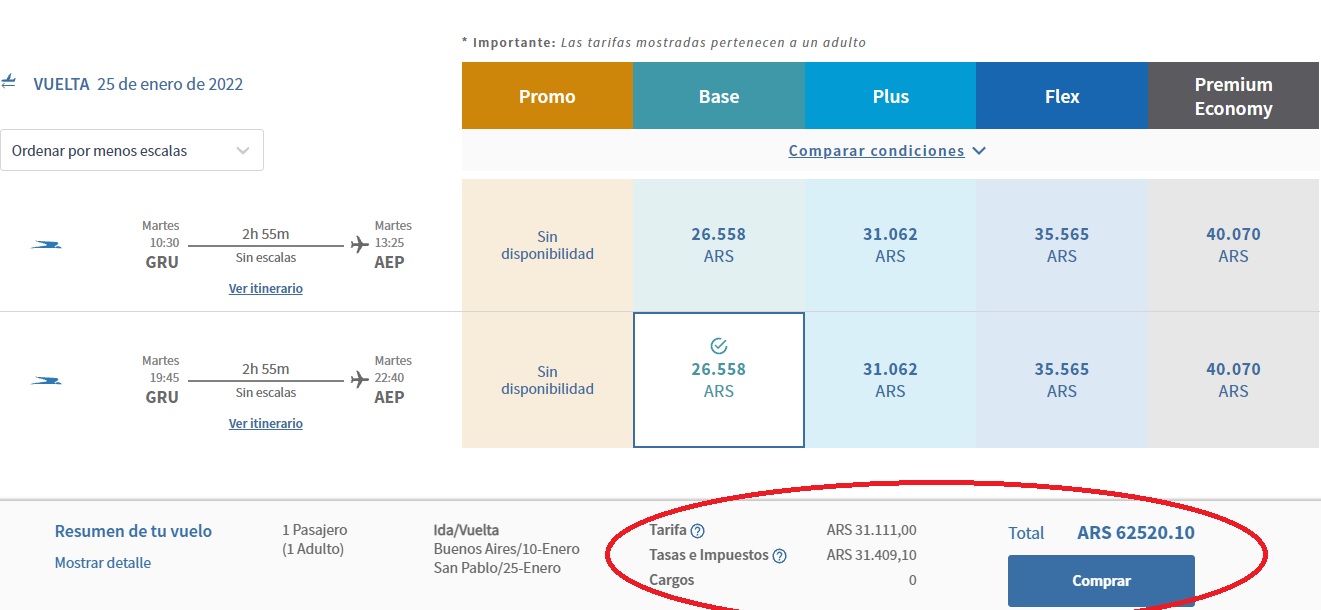Select the Premium Economy column header
Image resolution: width=1321 pixels, height=610 pixels.
(x=1233, y=96)
